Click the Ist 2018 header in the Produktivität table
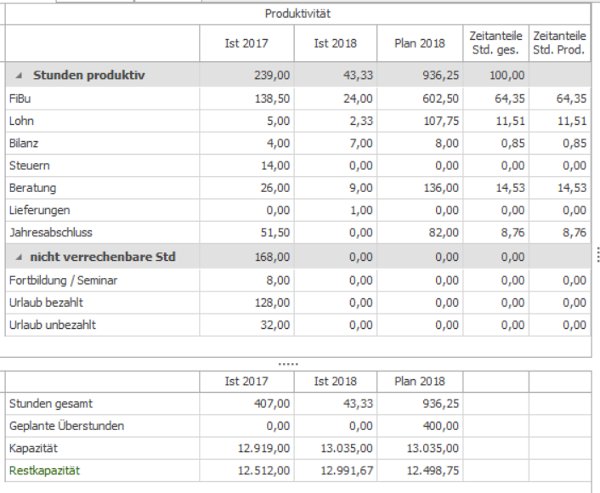The width and height of the screenshot is (600, 493). coord(335,43)
